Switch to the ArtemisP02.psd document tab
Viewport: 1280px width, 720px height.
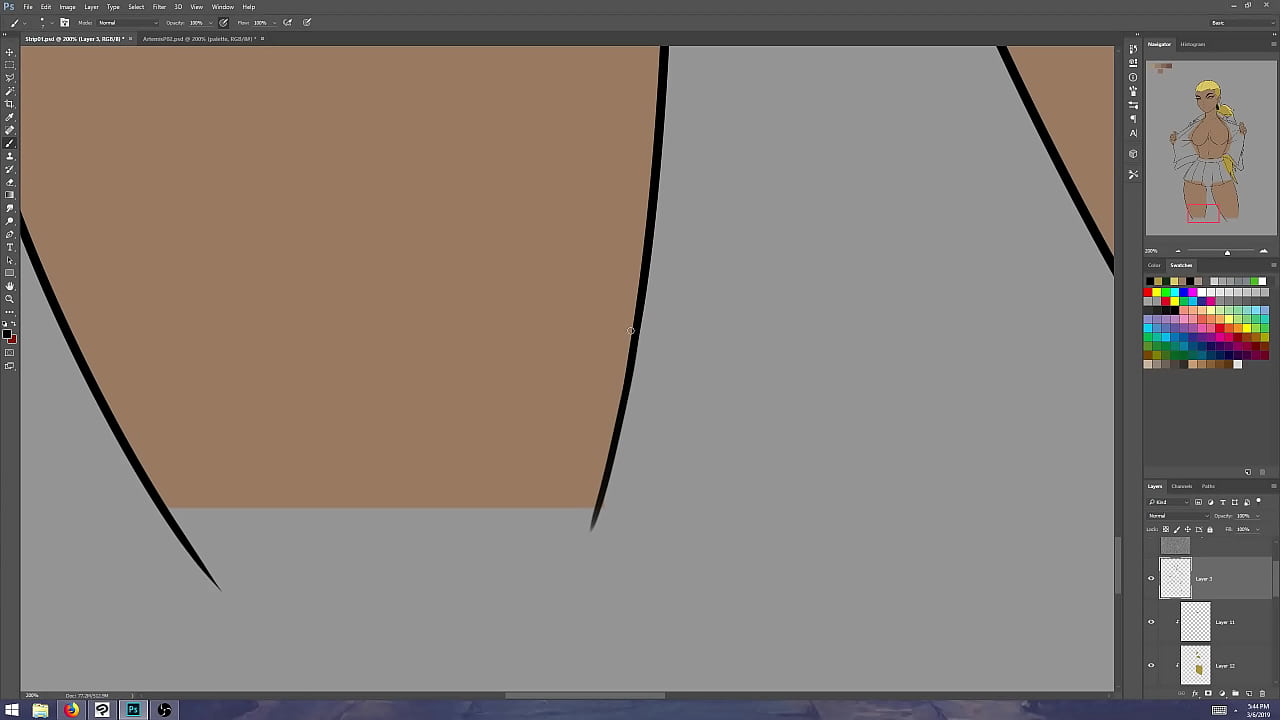[198, 39]
